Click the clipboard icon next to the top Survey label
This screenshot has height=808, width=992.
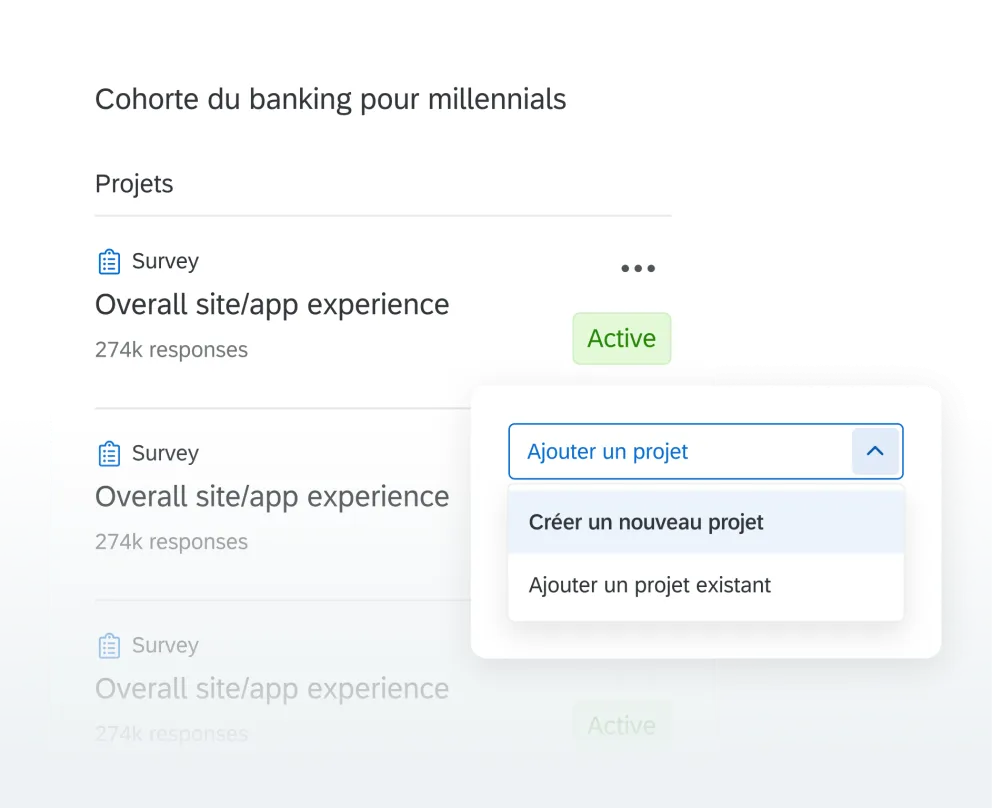click(108, 260)
